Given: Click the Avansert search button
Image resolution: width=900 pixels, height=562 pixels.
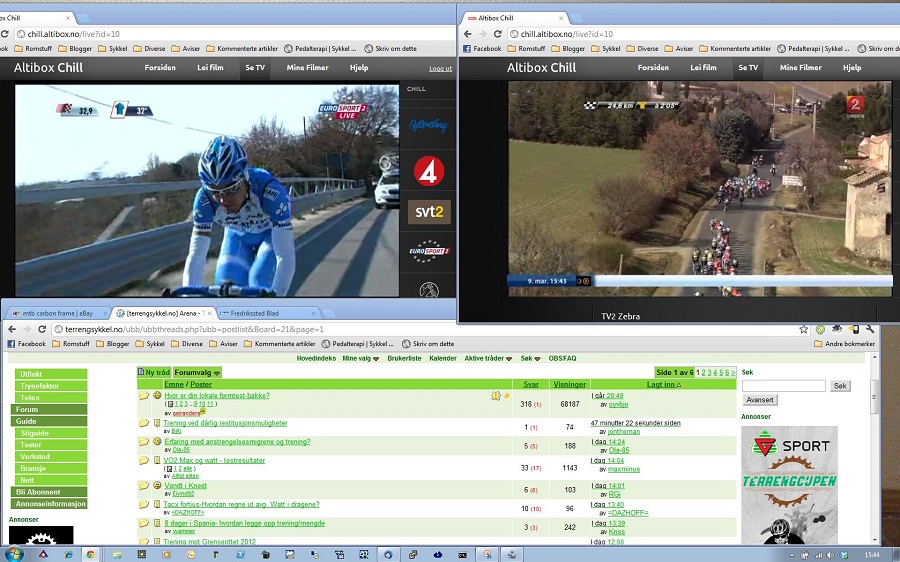Looking at the screenshot, I should pos(759,400).
